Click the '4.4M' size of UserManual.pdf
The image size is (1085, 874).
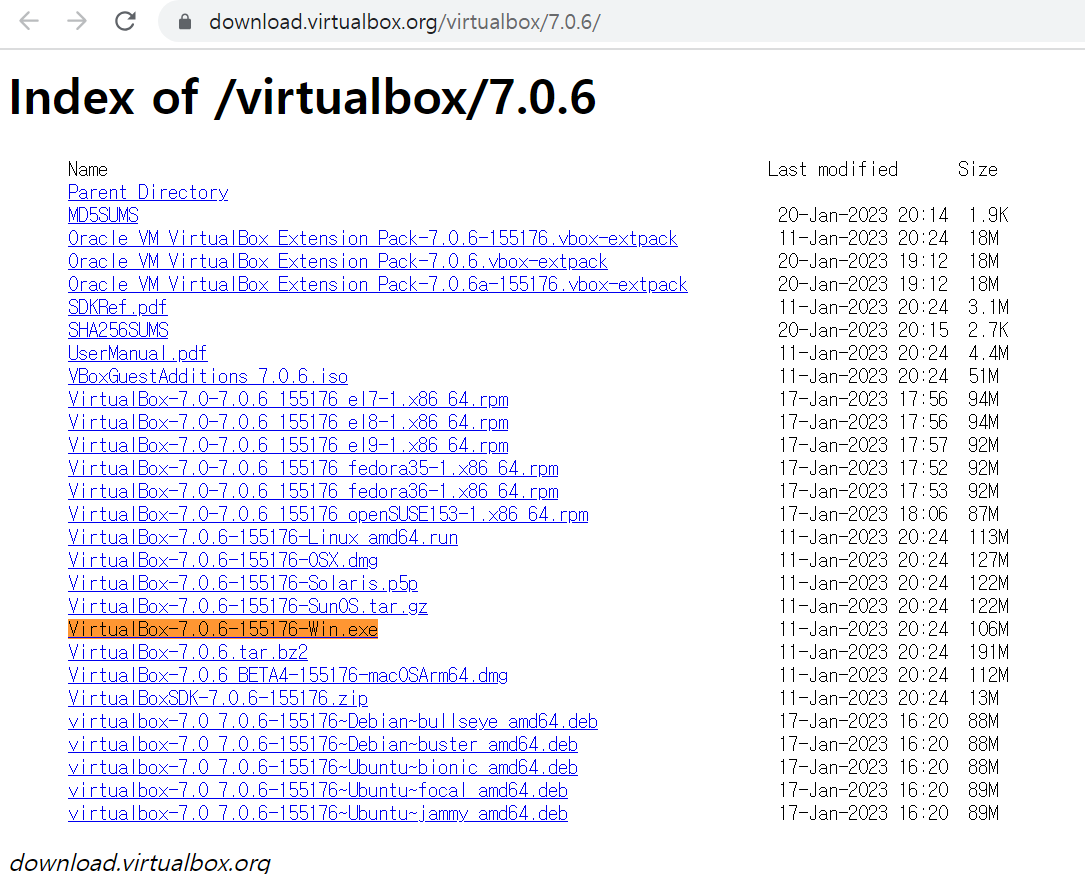click(x=989, y=353)
